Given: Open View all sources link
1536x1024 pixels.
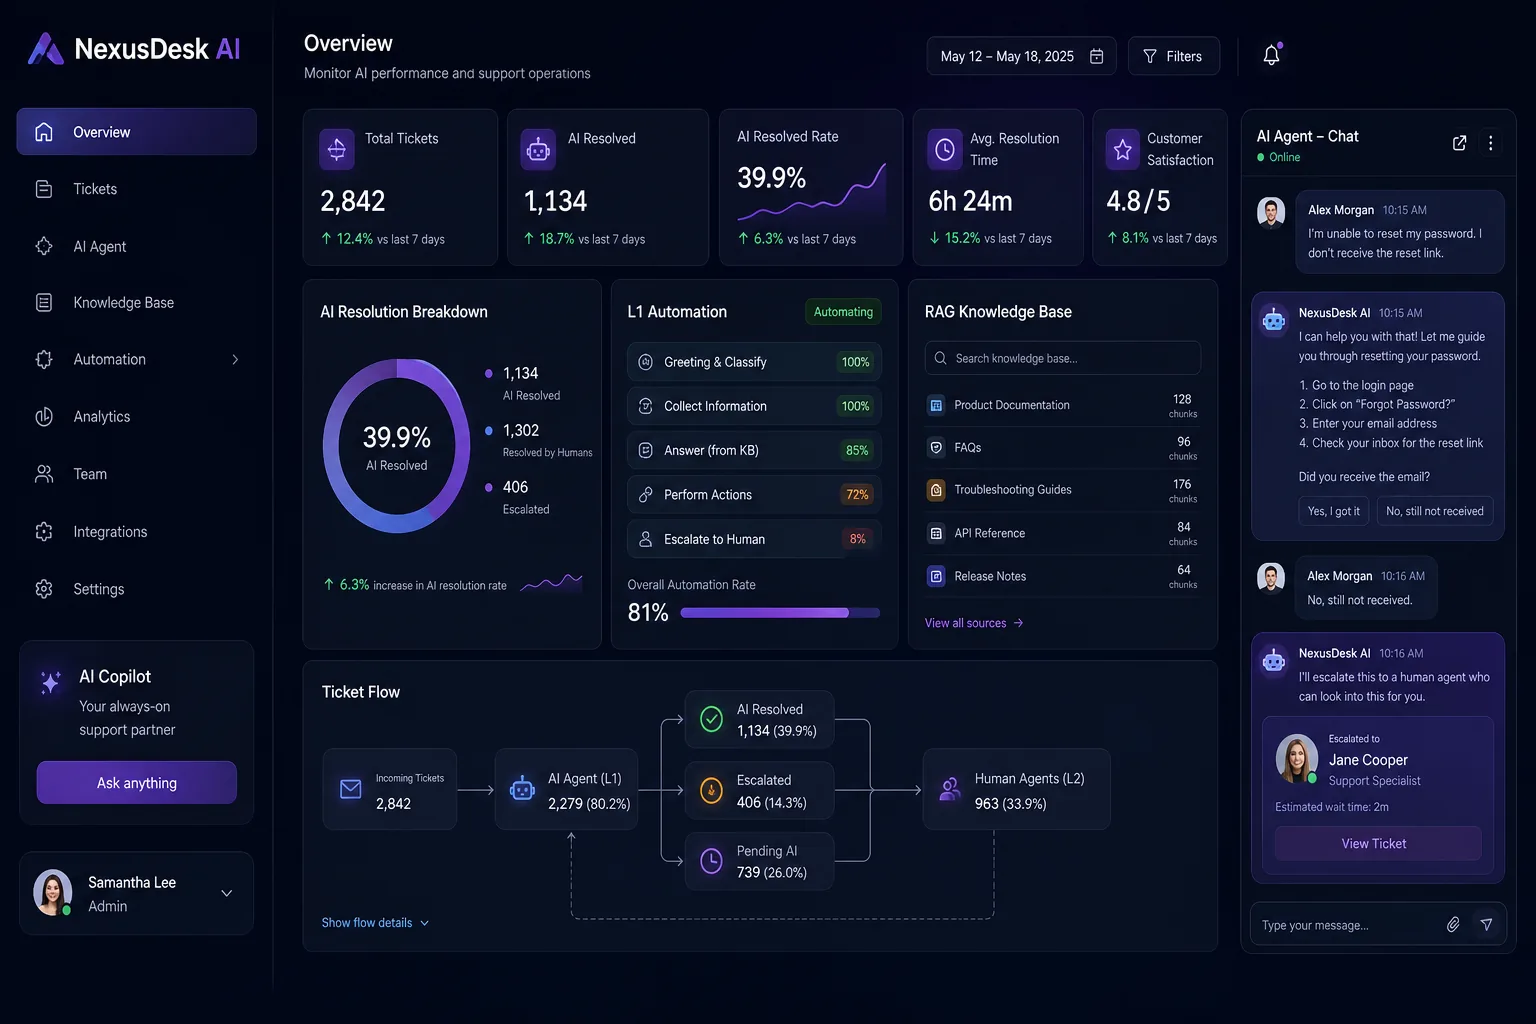Looking at the screenshot, I should pyautogui.click(x=974, y=623).
